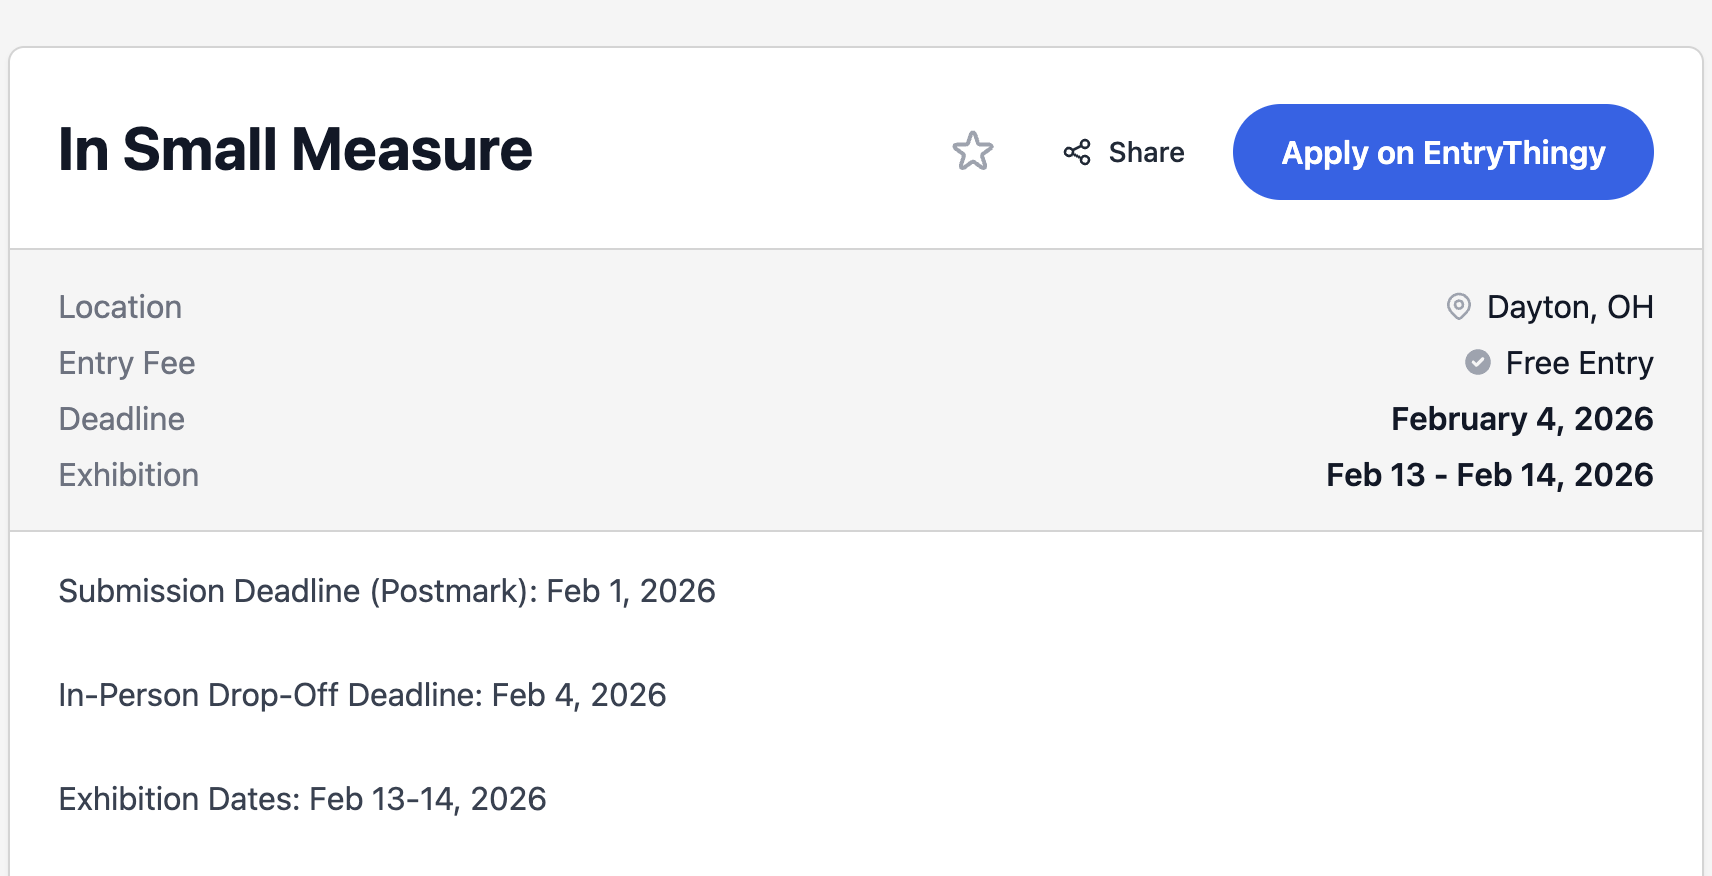Screen dimensions: 1712x876
Task: Click the Deadline row label
Action: tap(122, 419)
